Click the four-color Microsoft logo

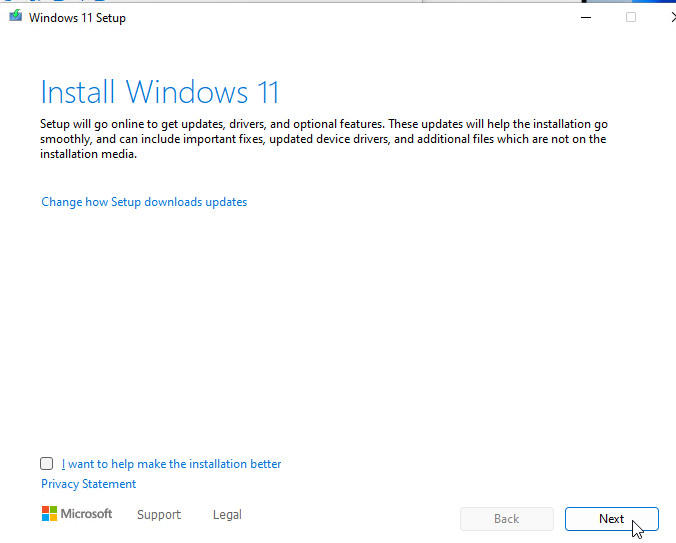coord(49,514)
